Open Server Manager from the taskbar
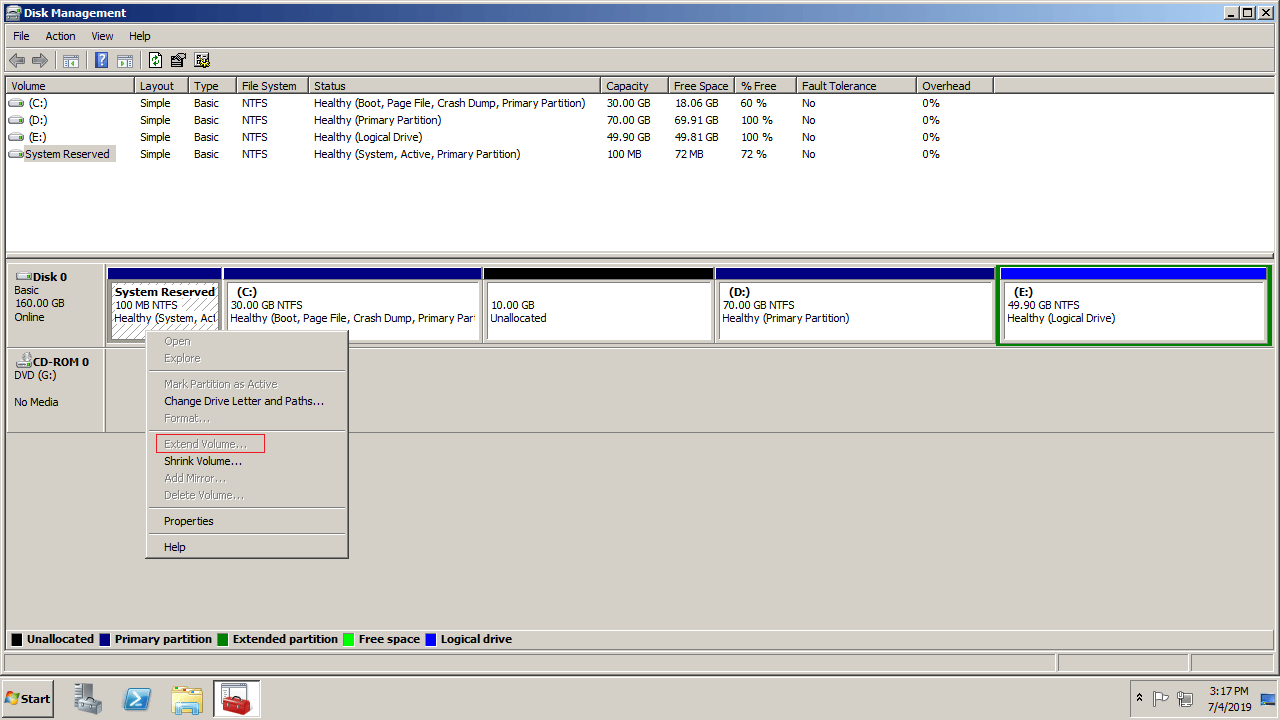The width and height of the screenshot is (1280, 720). click(88, 699)
